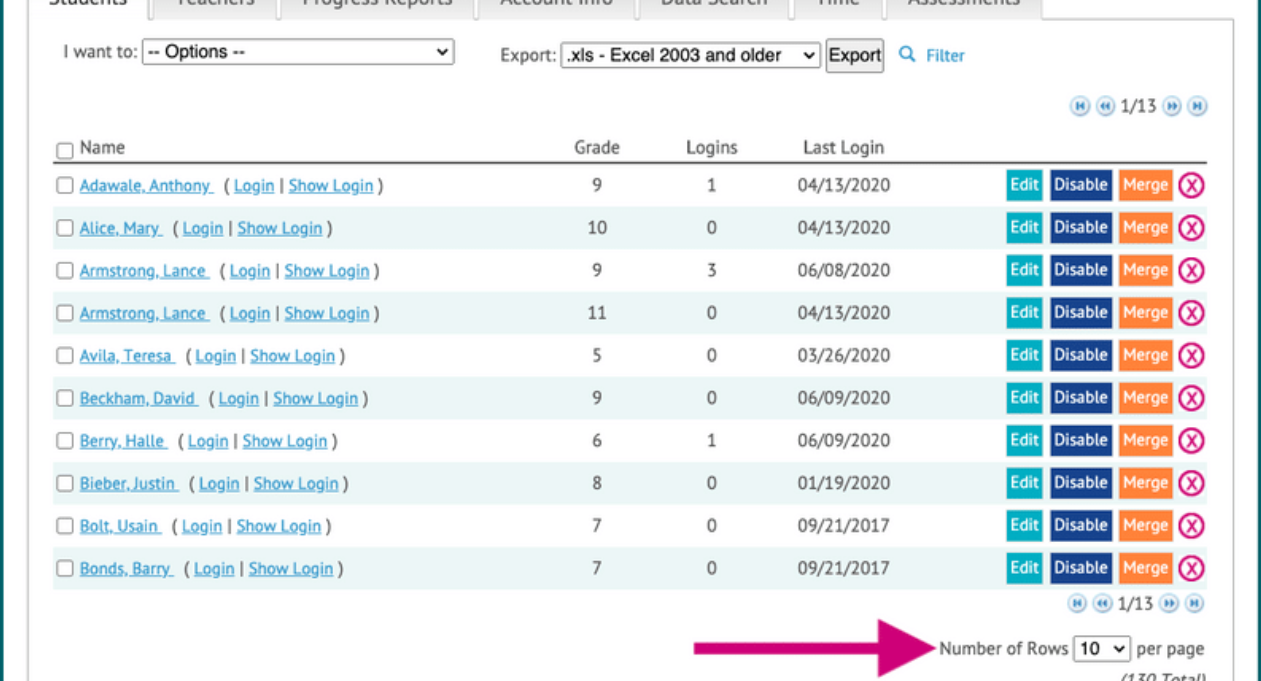The width and height of the screenshot is (1261, 681).
Task: Remove the grade 9 Armstrong, Lance row via X
Action: [1191, 270]
